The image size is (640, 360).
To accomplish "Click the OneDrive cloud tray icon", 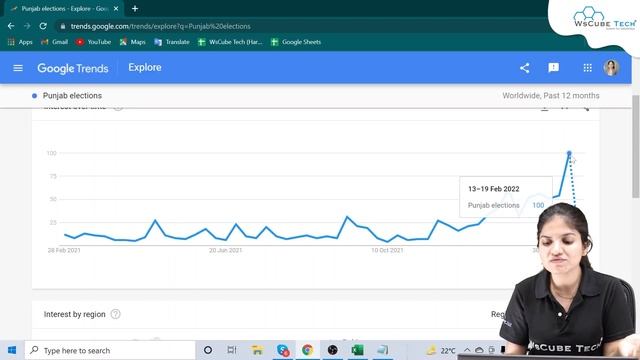I will point(479,350).
